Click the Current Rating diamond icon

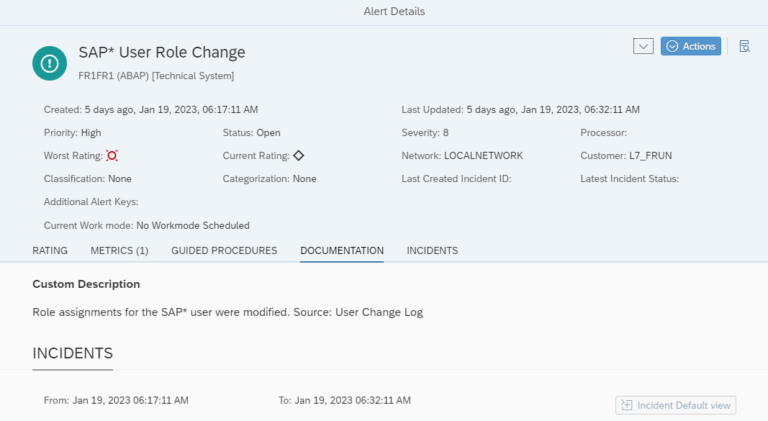(x=298, y=156)
